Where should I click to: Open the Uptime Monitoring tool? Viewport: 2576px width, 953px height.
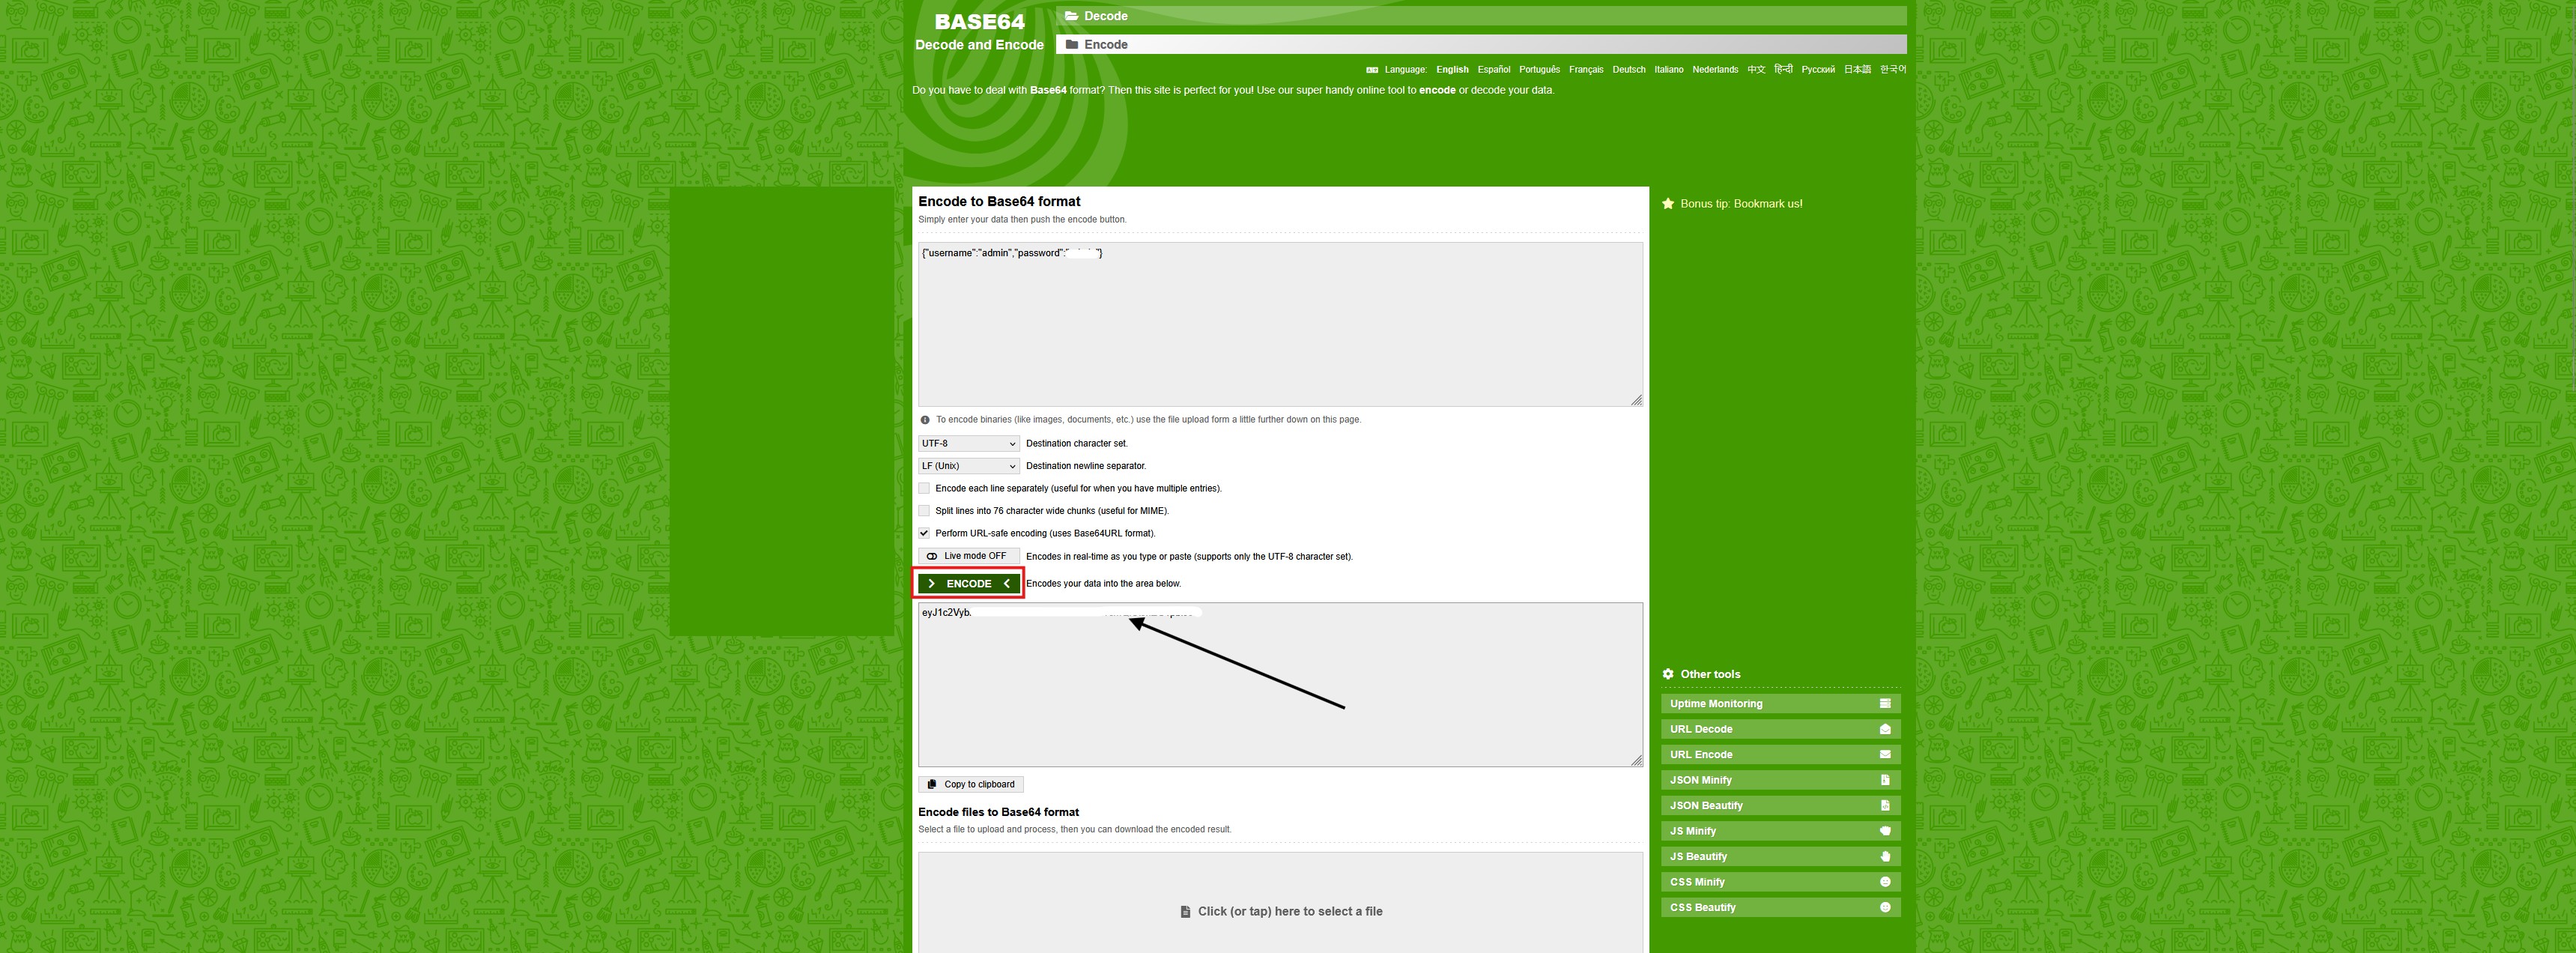1780,704
